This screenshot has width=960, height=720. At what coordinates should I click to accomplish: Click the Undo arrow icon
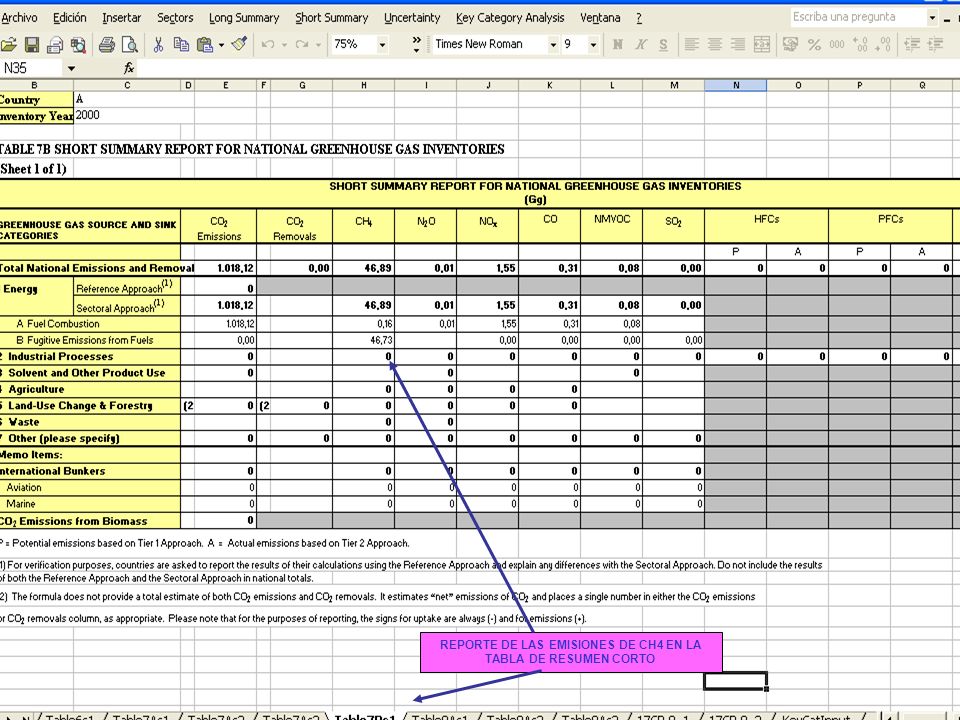268,44
